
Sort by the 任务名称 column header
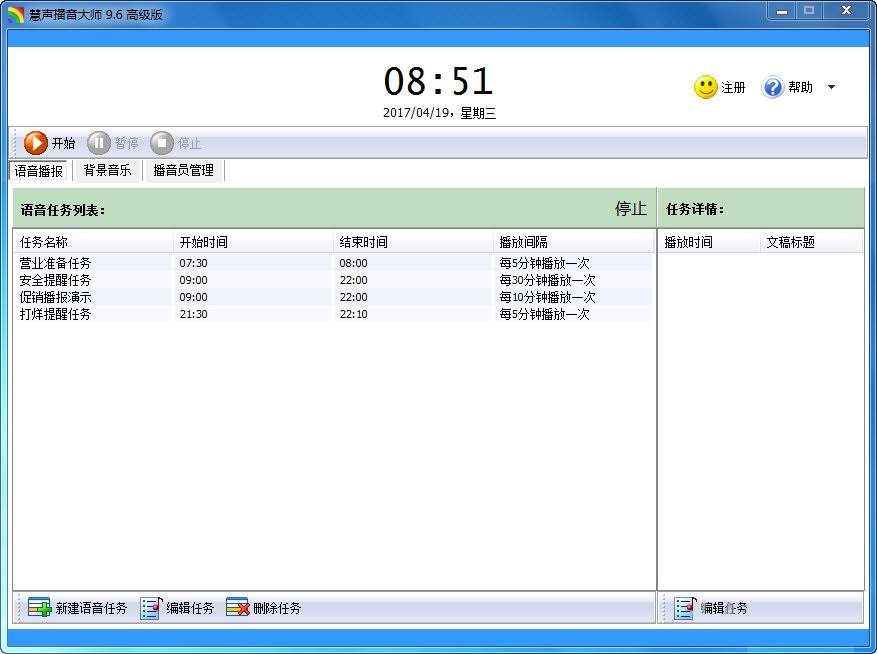[x=93, y=242]
